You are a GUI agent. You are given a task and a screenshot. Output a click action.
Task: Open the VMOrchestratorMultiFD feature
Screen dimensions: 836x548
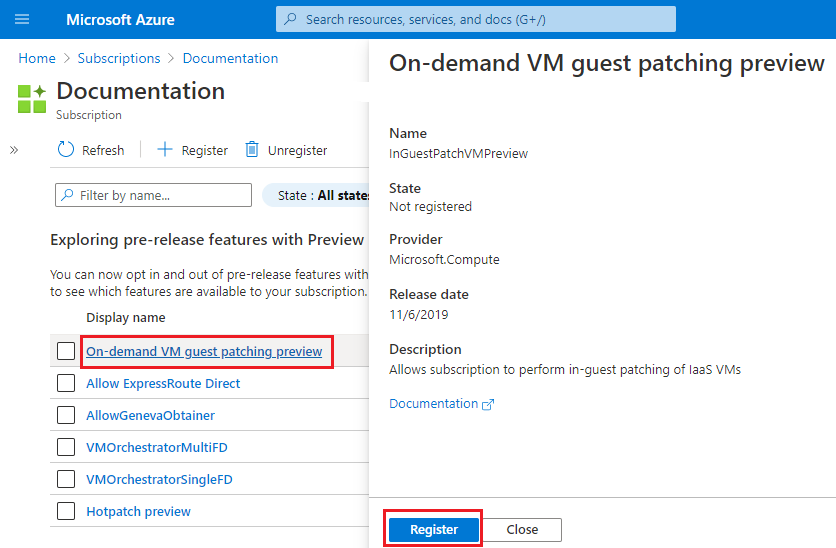157,447
